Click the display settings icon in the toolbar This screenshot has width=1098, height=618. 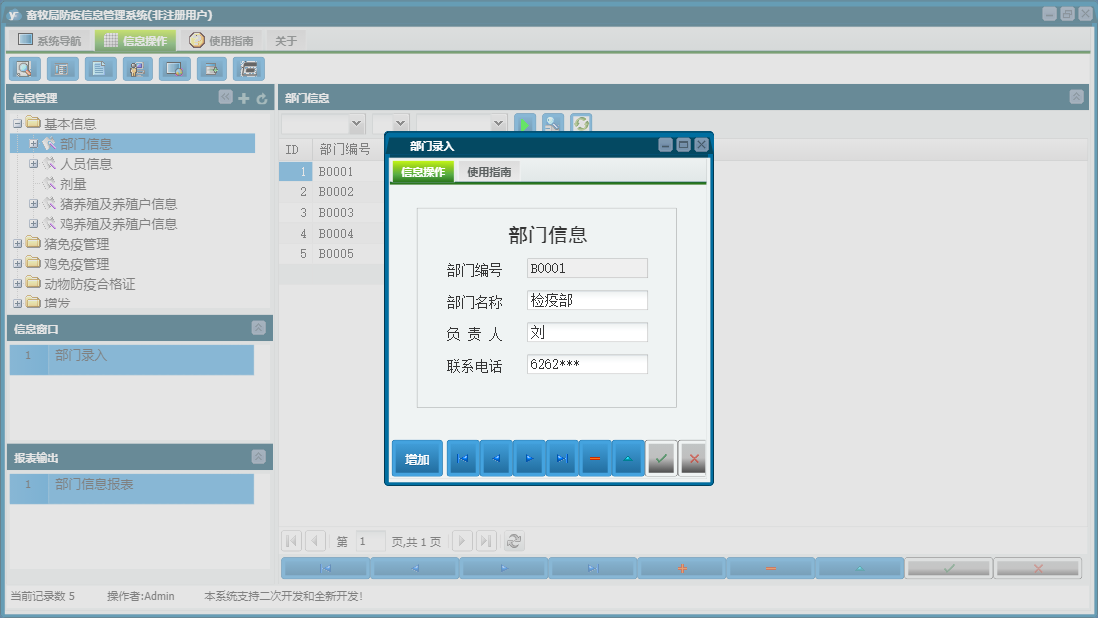pos(174,68)
